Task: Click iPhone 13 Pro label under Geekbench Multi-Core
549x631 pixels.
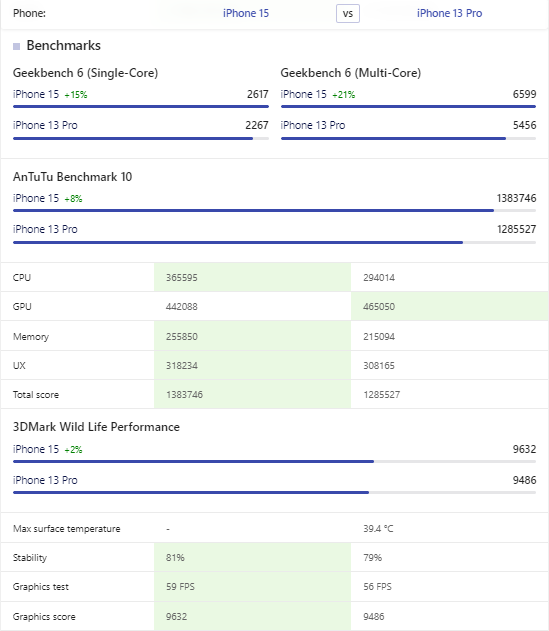Action: (x=313, y=125)
